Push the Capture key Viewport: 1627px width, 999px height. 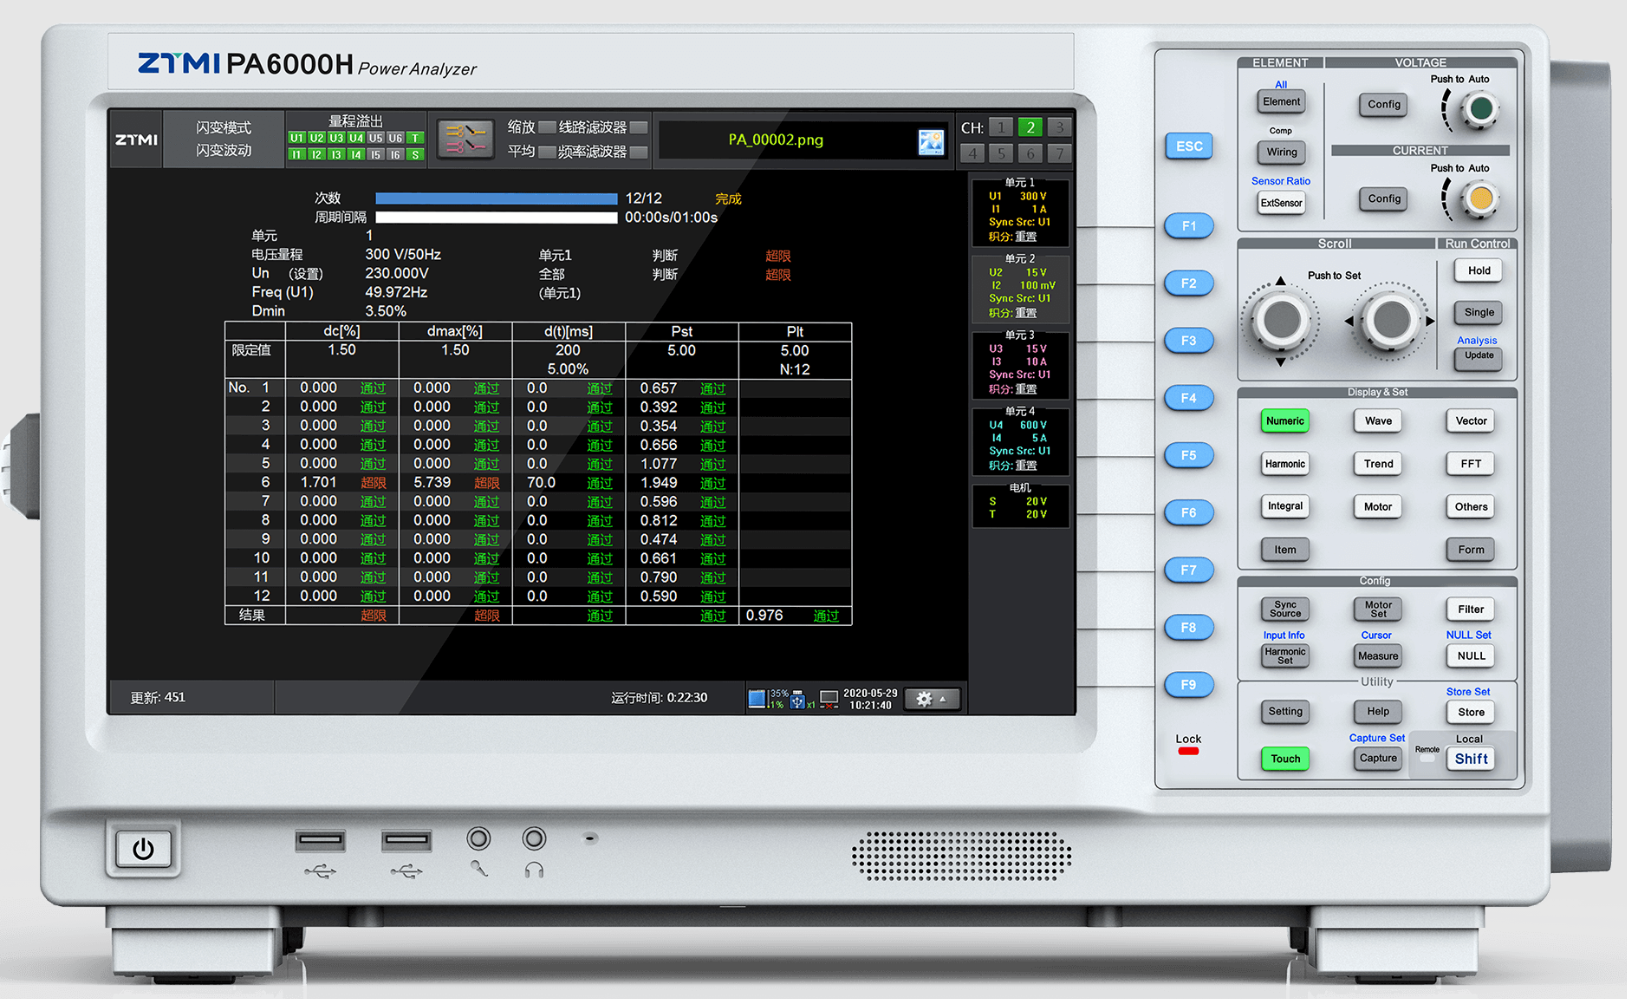point(1378,759)
